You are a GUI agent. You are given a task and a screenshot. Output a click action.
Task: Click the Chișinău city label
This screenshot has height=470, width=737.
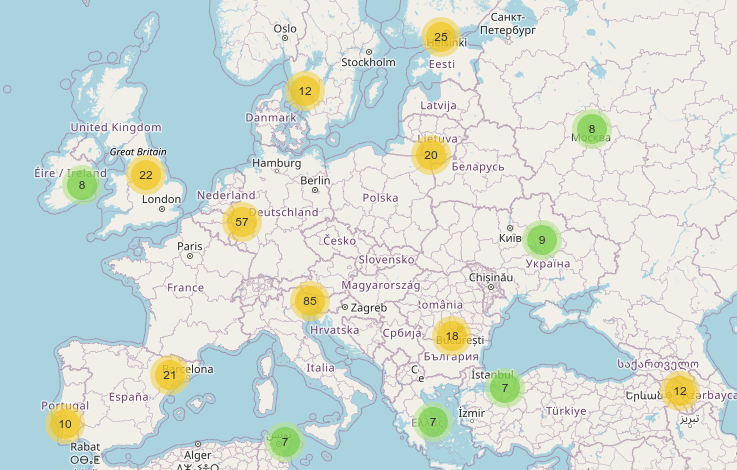coord(491,277)
